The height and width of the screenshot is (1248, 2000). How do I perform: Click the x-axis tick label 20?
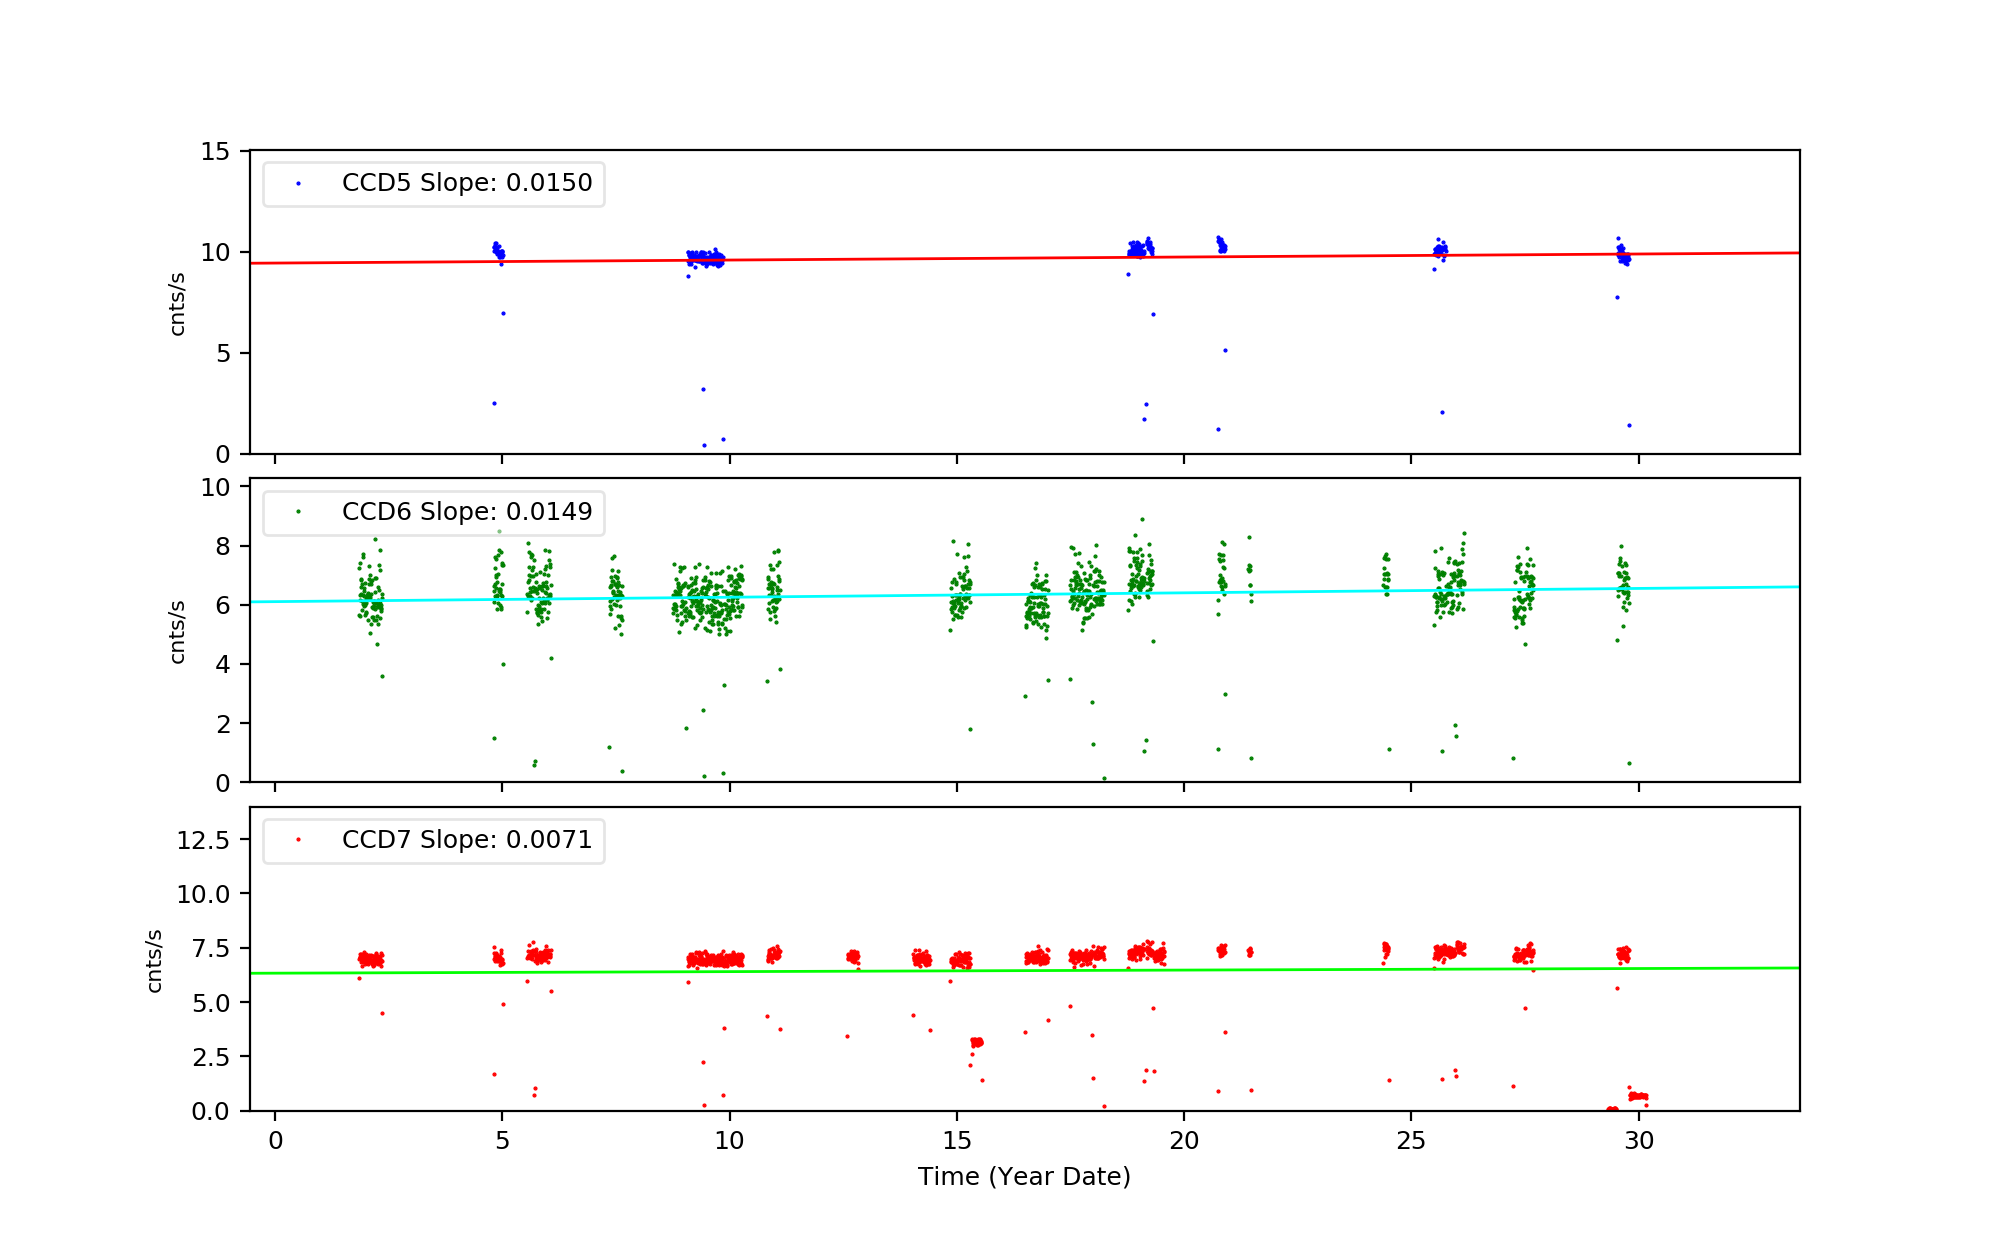pyautogui.click(x=1184, y=1141)
